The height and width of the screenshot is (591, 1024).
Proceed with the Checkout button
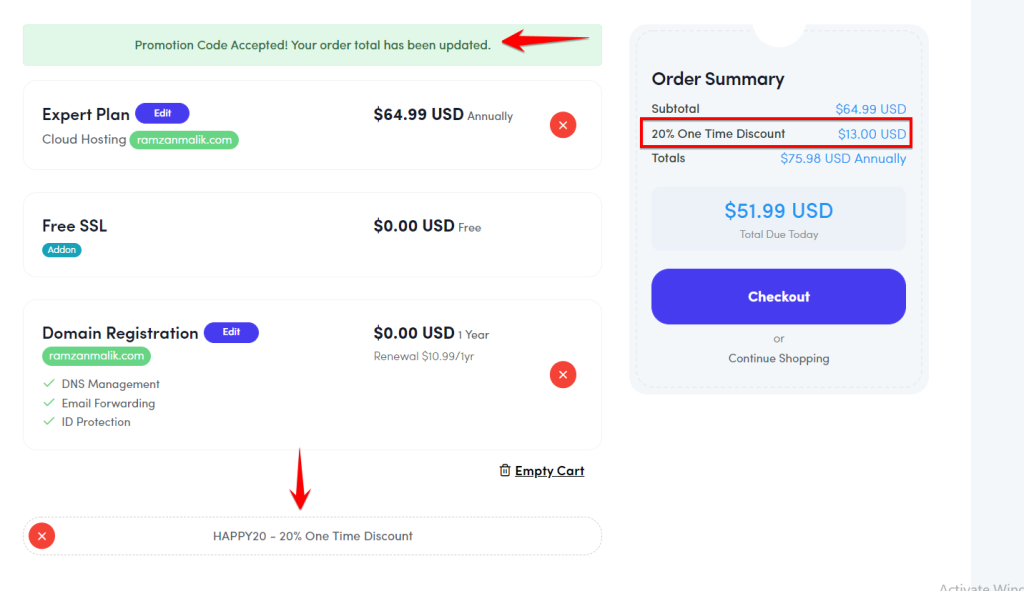tap(778, 296)
